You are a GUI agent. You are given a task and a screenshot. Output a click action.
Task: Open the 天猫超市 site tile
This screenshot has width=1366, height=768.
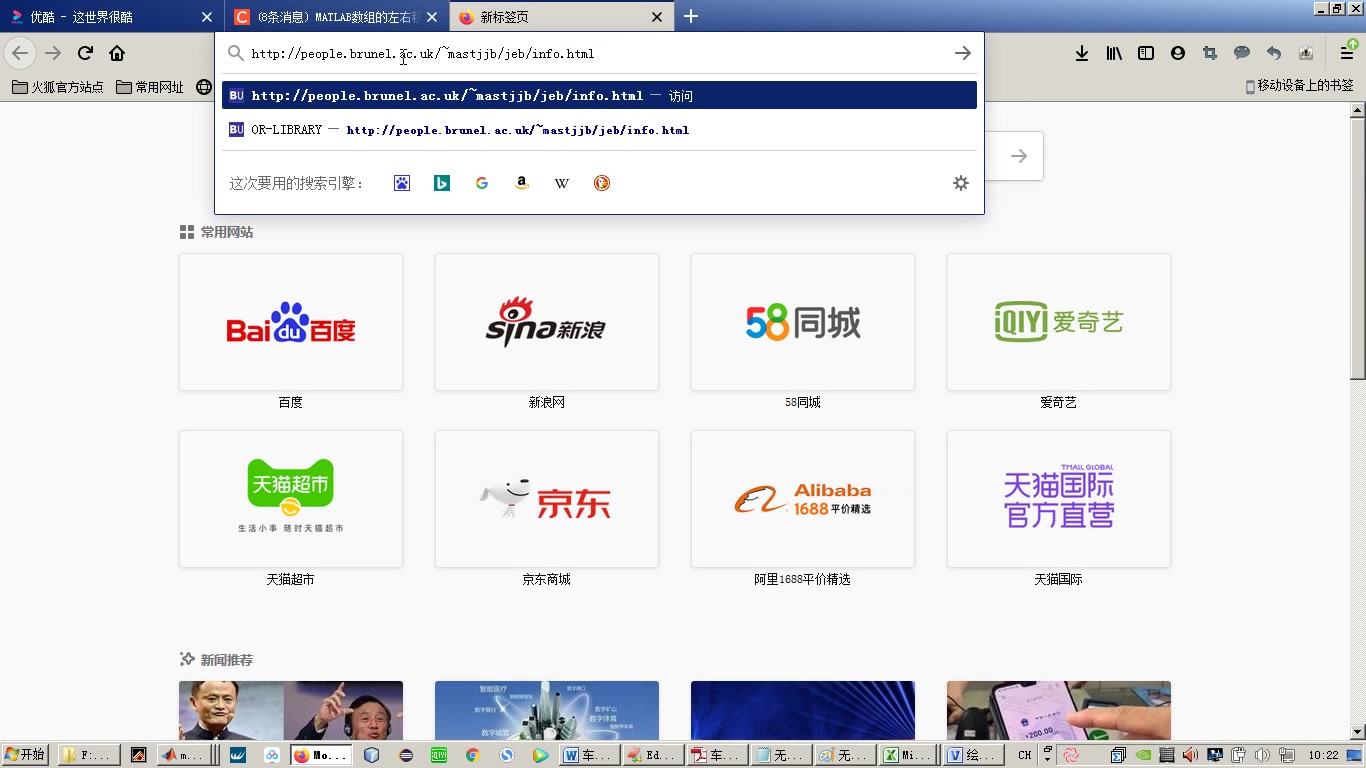point(291,499)
